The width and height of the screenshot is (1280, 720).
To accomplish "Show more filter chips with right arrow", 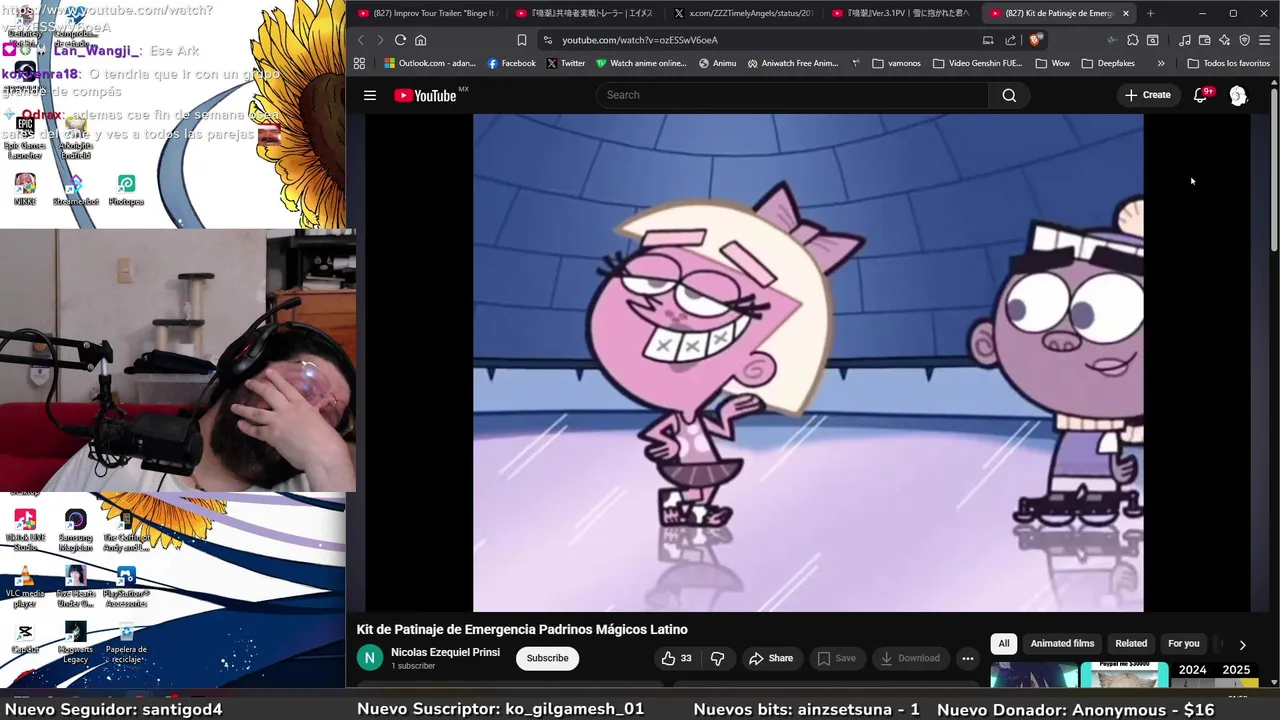I will point(1242,645).
